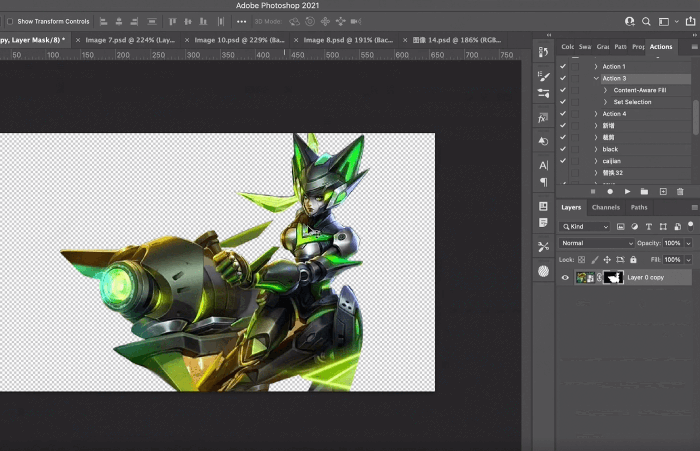Expand the Set Selection step

[x=605, y=102]
